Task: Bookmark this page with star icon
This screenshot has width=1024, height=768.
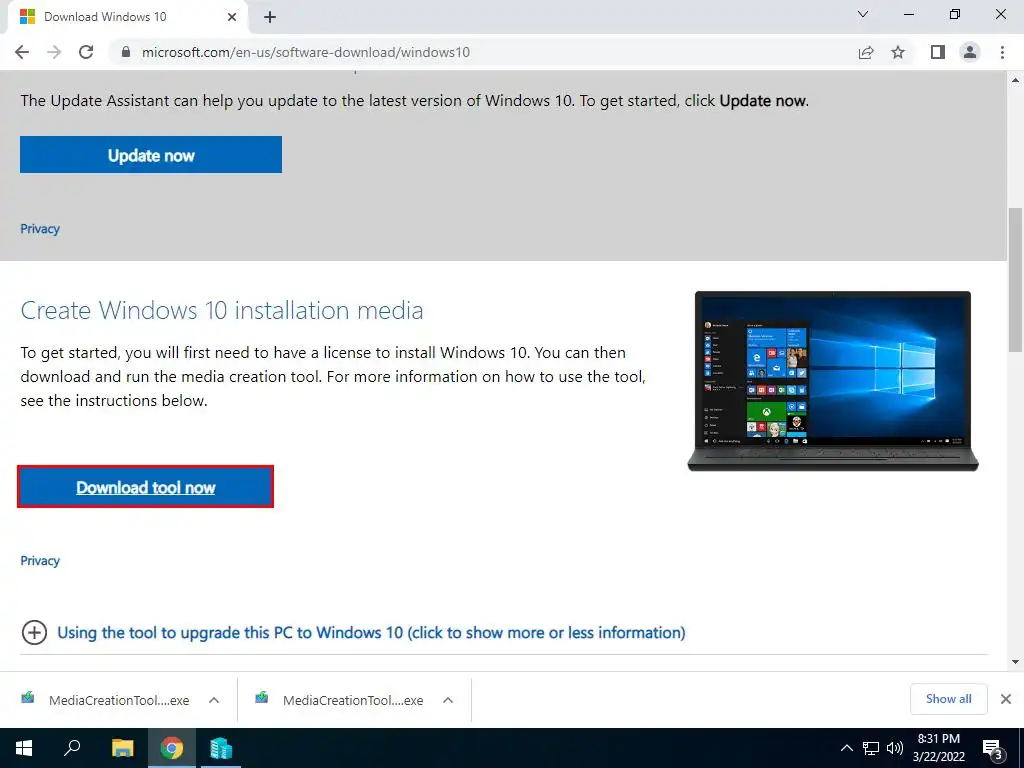Action: [x=898, y=52]
